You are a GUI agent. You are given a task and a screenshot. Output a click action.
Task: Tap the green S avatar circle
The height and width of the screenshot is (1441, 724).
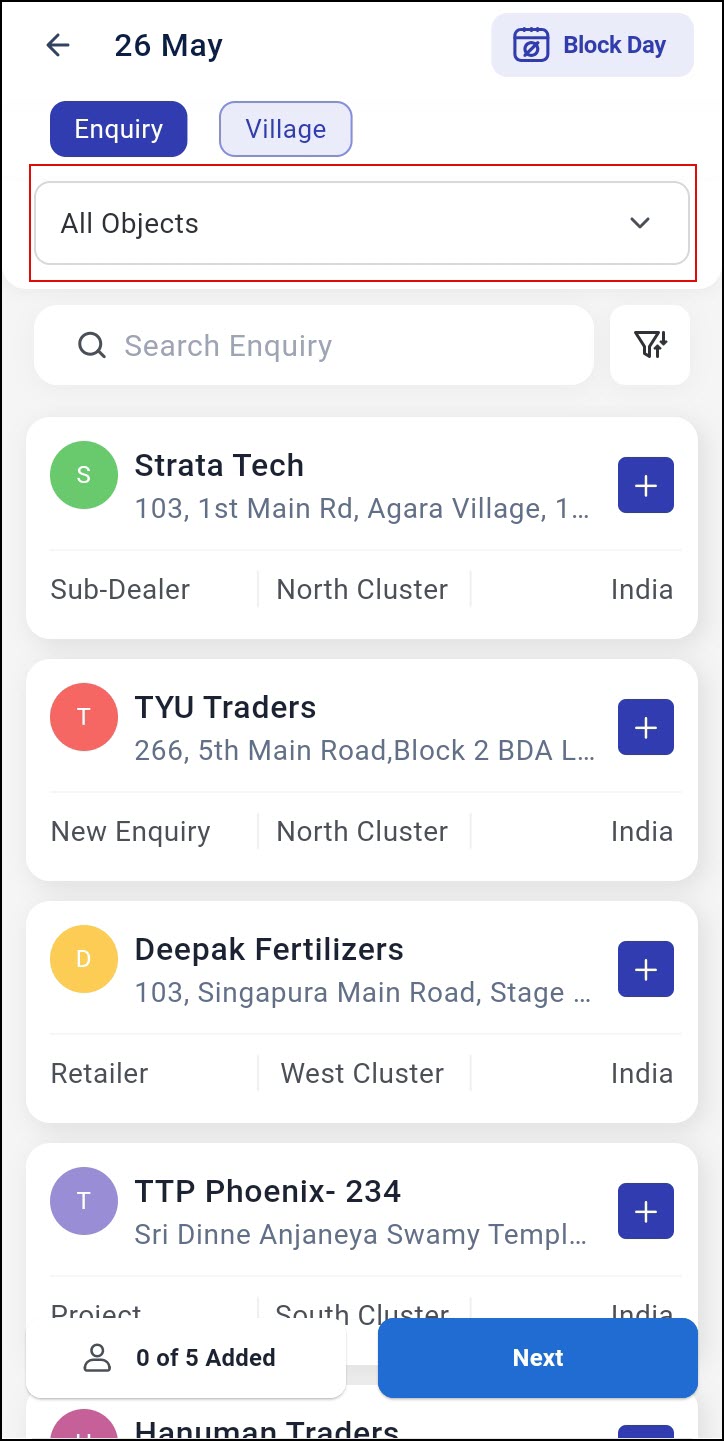84,475
